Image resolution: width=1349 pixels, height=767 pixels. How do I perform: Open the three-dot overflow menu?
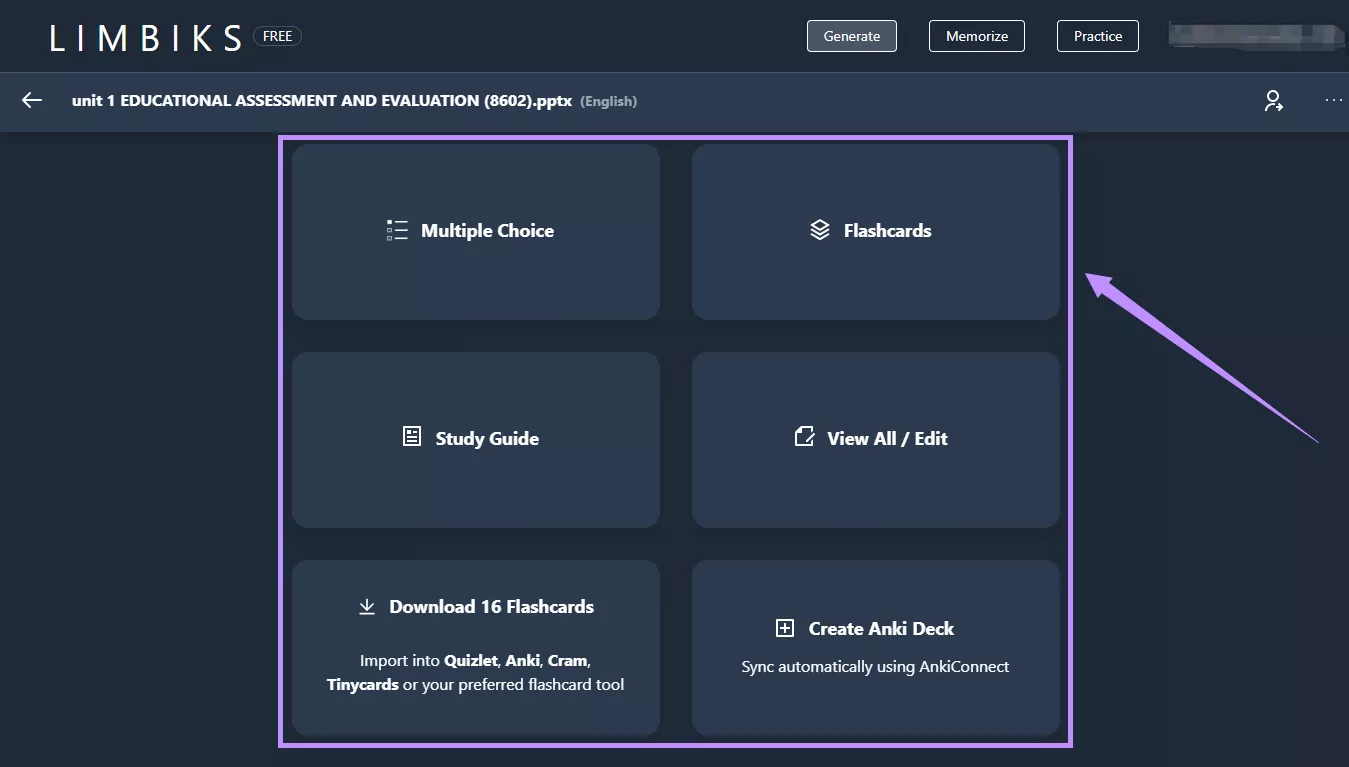tap(1333, 101)
